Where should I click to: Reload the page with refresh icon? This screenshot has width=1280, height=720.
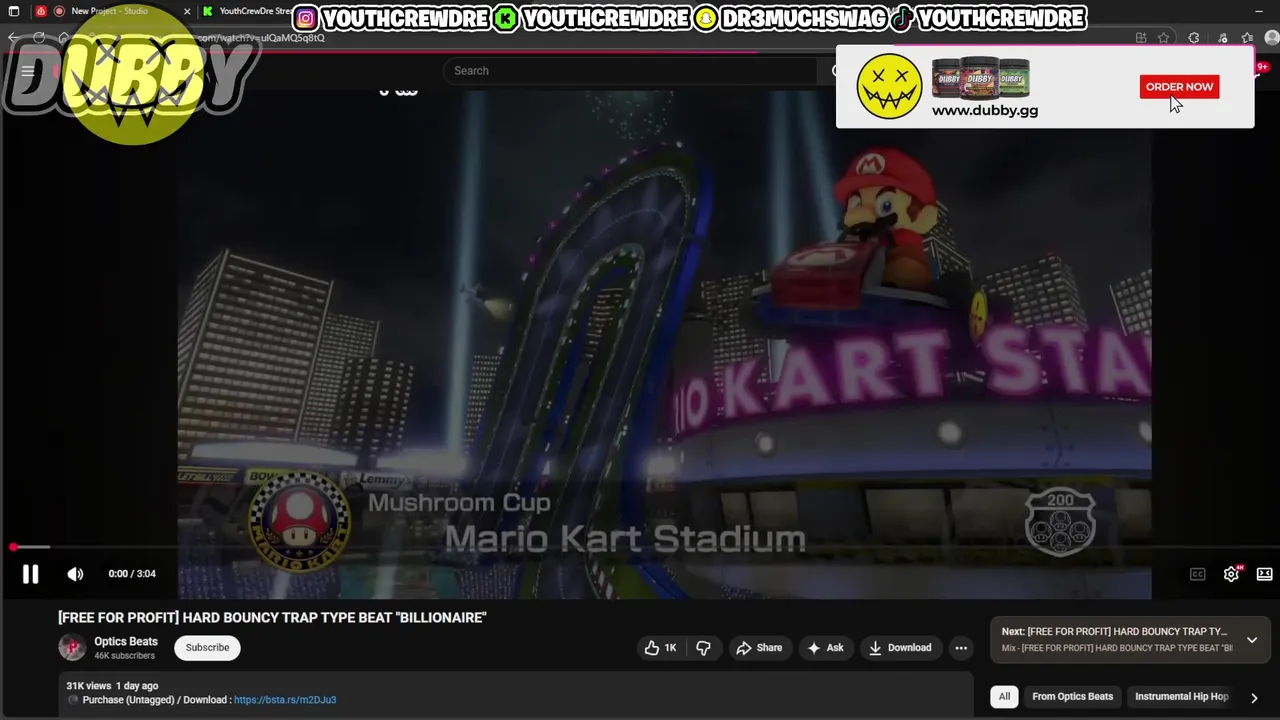pos(39,38)
